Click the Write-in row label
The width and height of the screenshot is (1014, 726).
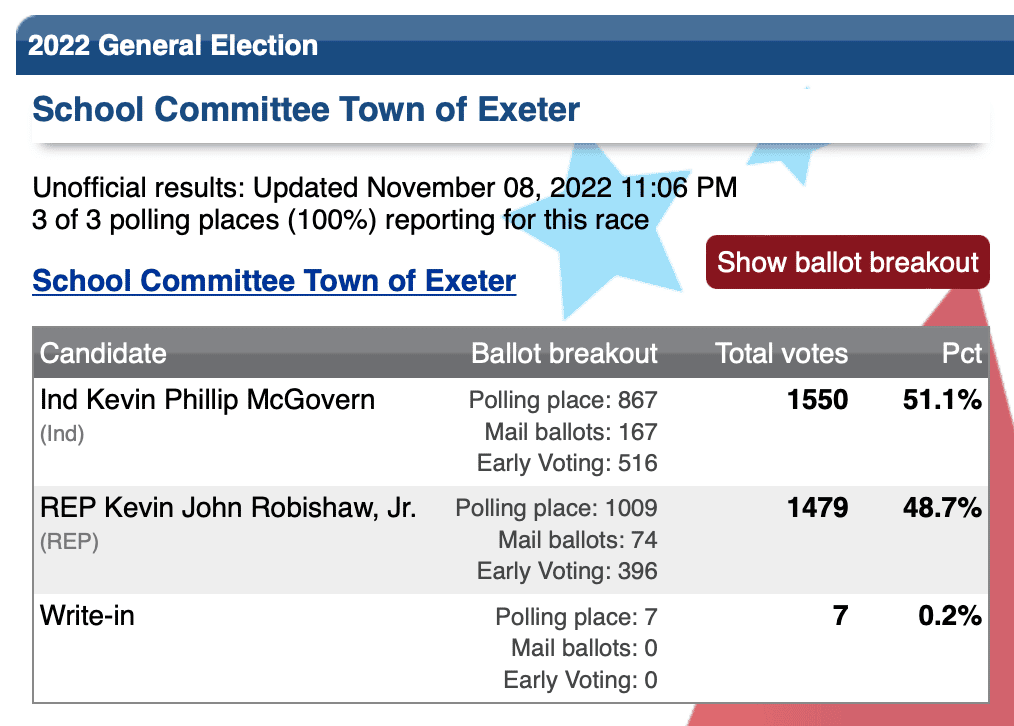point(87,615)
